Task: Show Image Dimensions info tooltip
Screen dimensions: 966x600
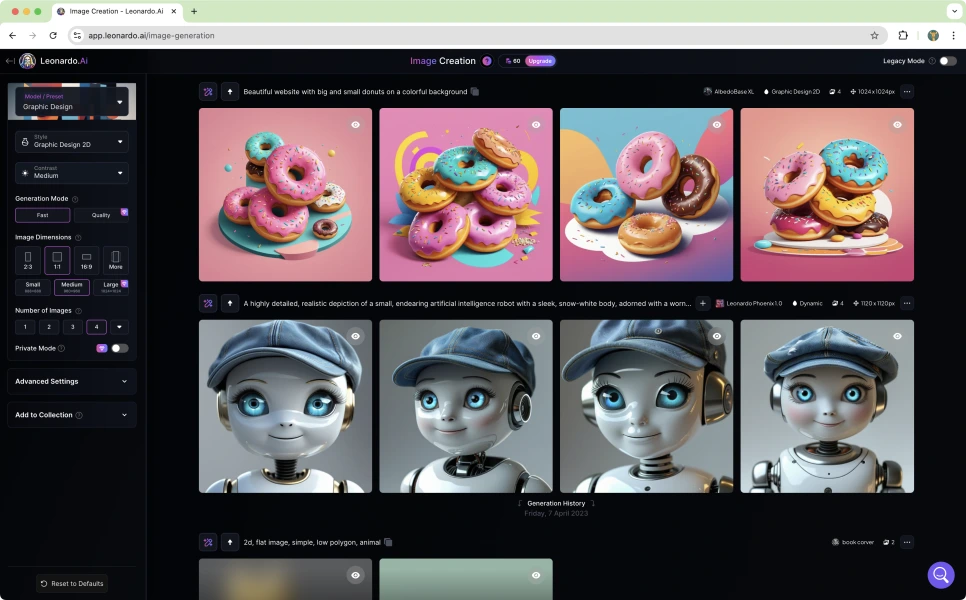Action: [78, 237]
